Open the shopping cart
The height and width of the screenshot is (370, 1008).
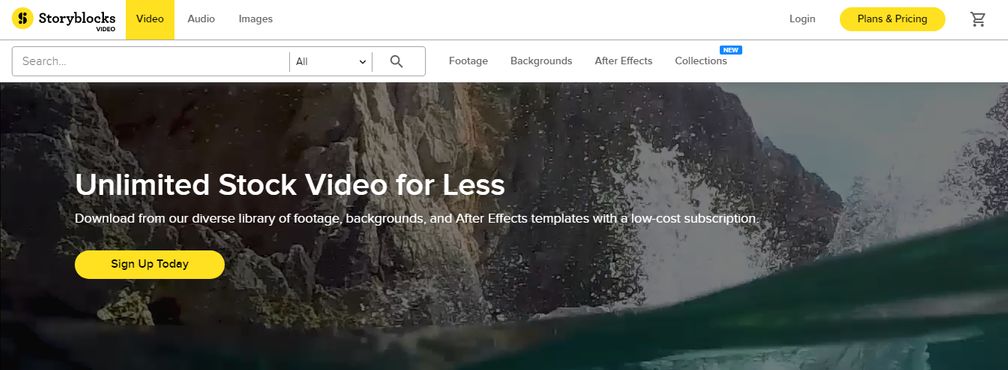978,19
